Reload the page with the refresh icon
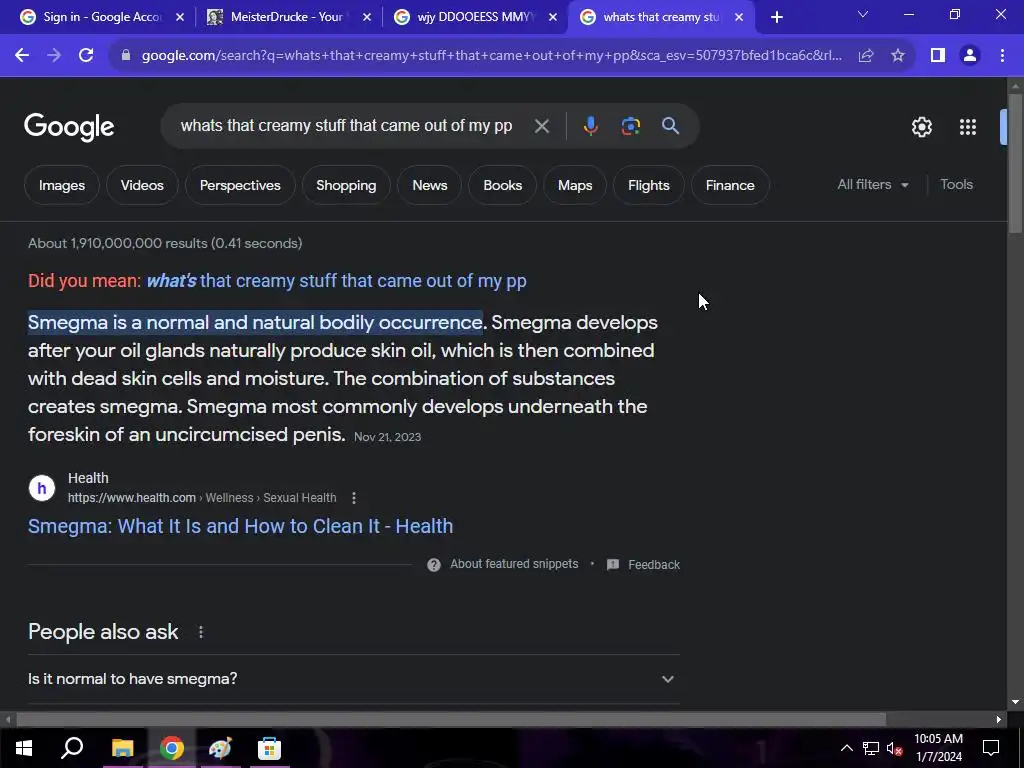 (x=86, y=56)
